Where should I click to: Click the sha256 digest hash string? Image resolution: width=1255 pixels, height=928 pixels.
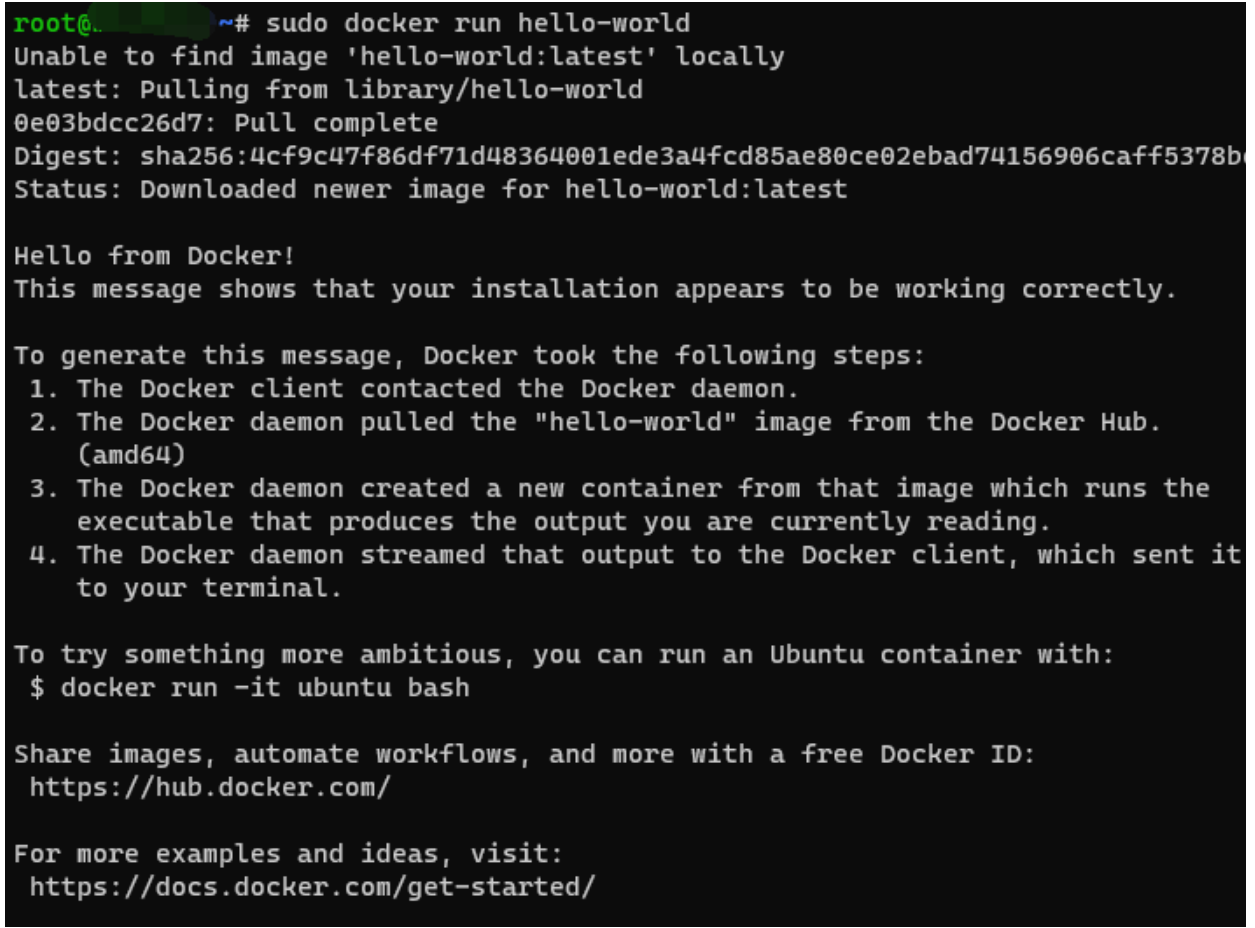coord(690,156)
